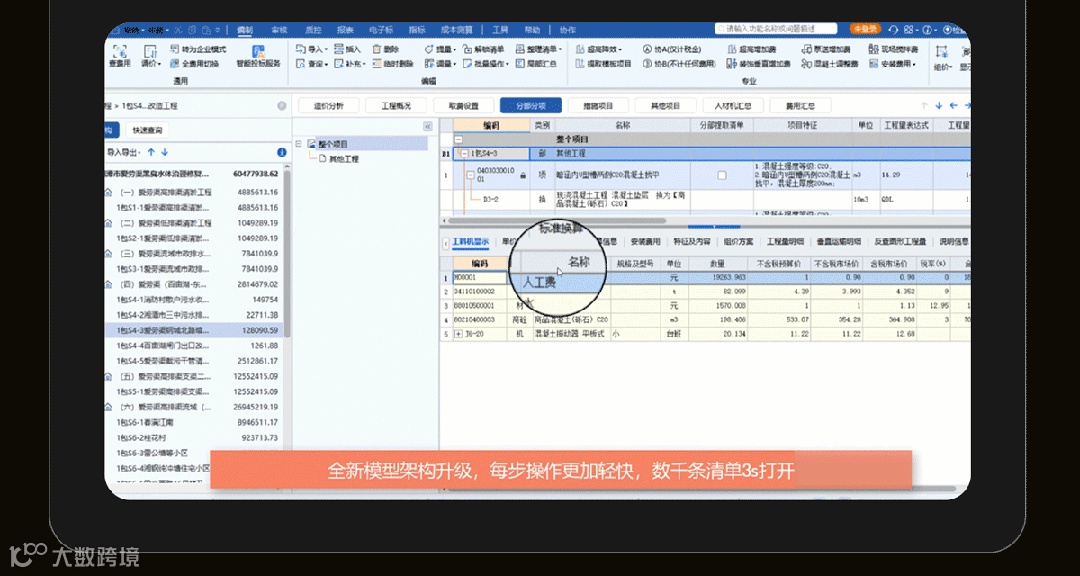The height and width of the screenshot is (576, 1080).
Task: Click the 局部汇总 icon
Action: tap(520, 63)
